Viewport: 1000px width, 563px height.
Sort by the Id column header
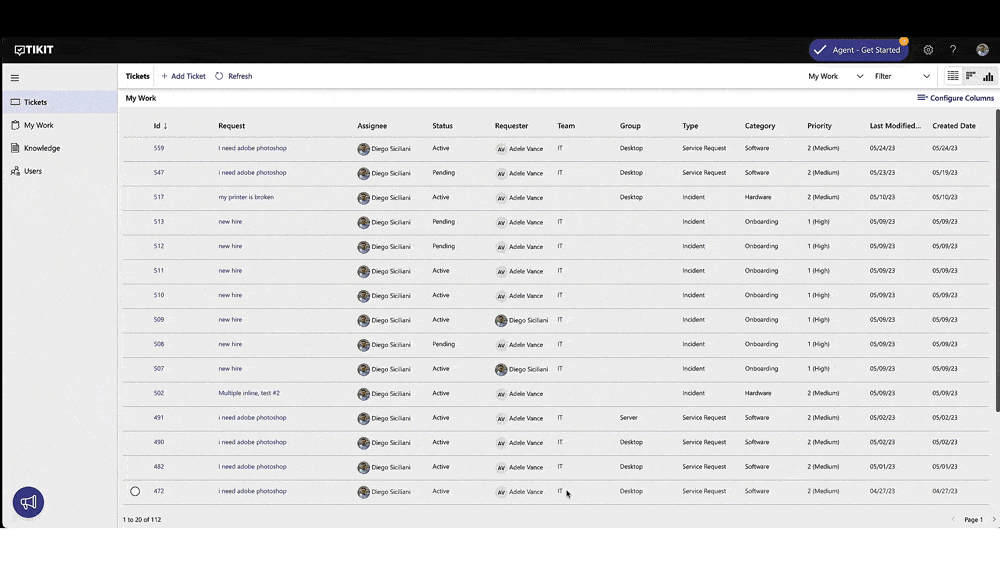(160, 126)
